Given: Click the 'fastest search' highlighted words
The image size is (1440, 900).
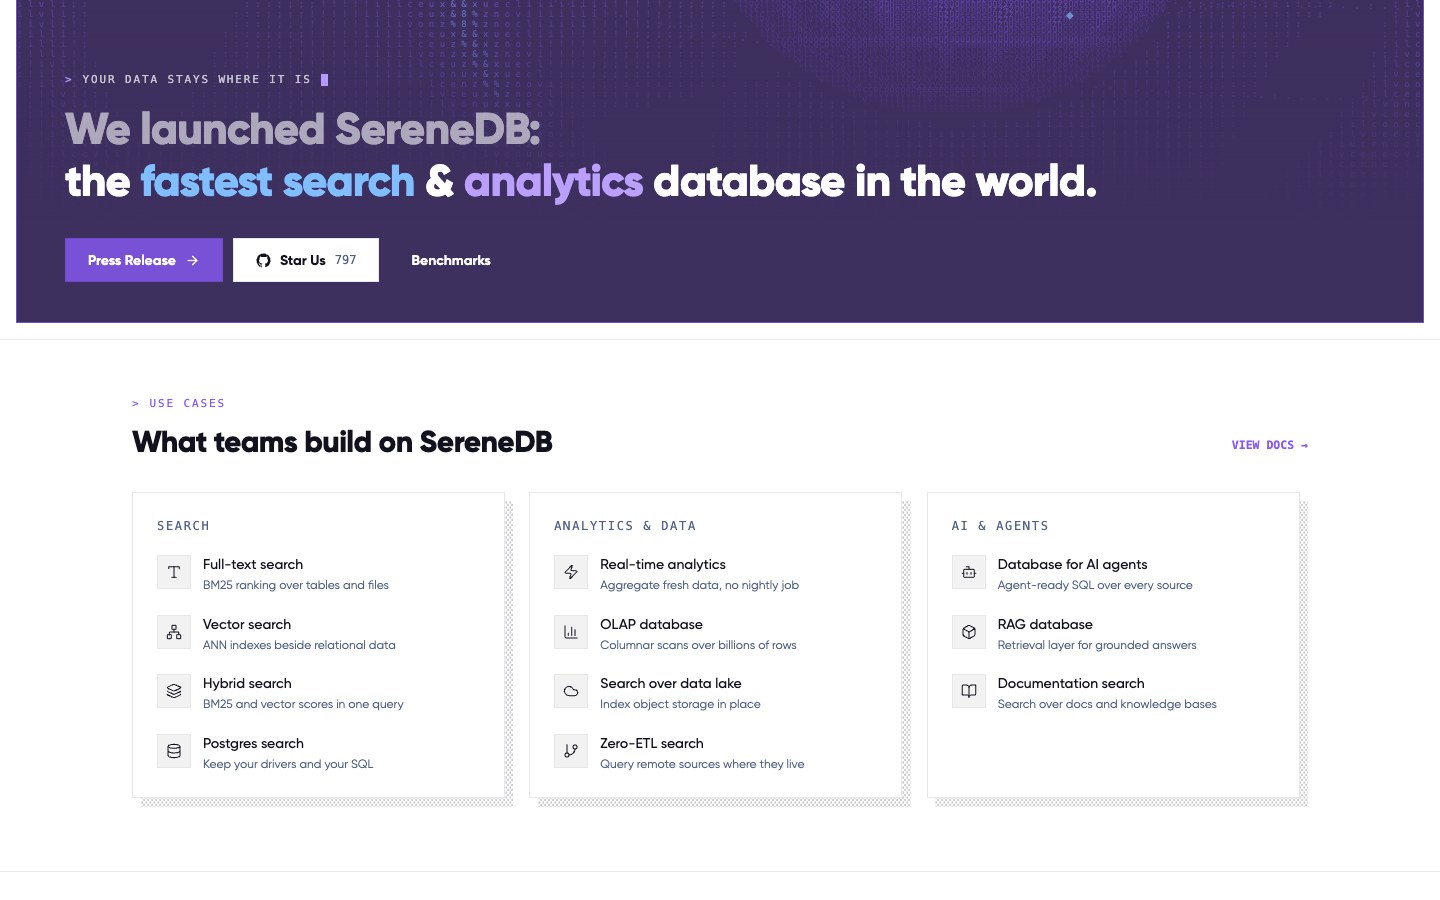Looking at the screenshot, I should [277, 182].
